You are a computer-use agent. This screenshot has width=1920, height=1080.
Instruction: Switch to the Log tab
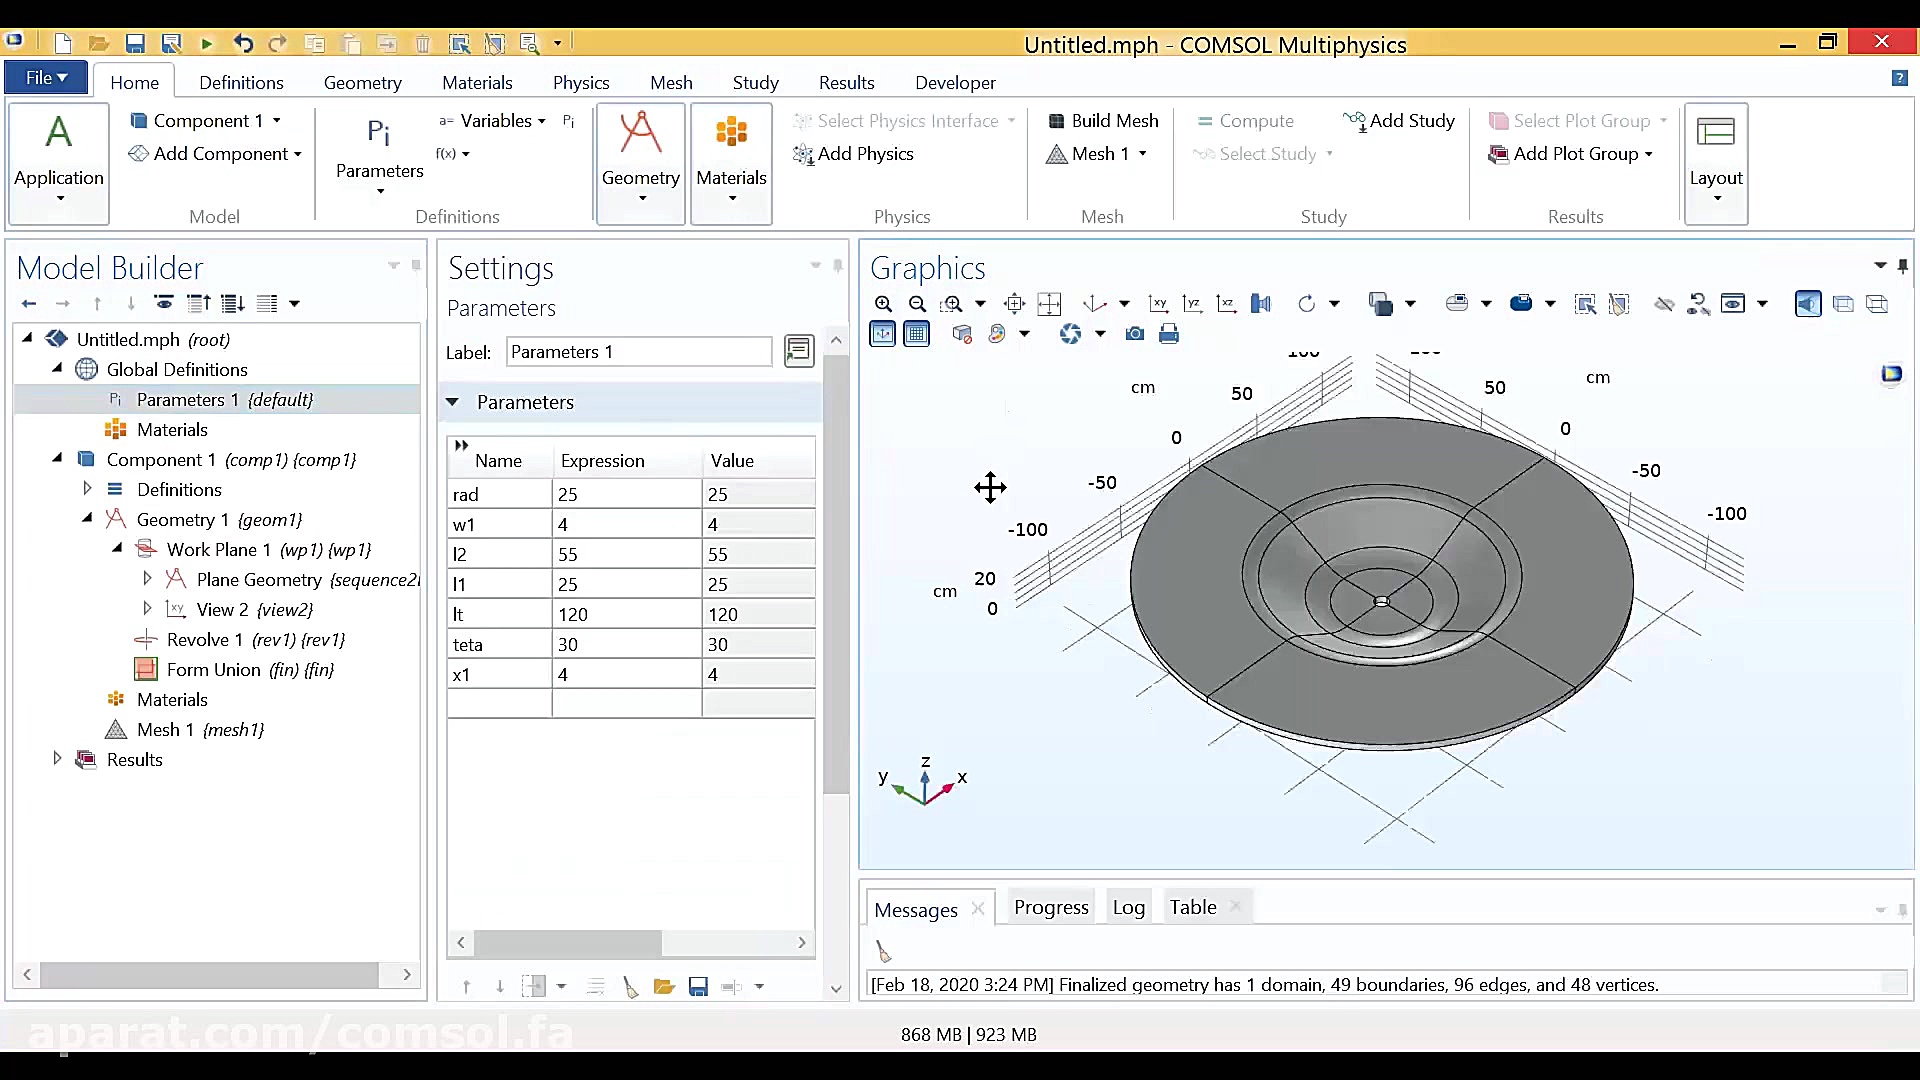pyautogui.click(x=1128, y=907)
